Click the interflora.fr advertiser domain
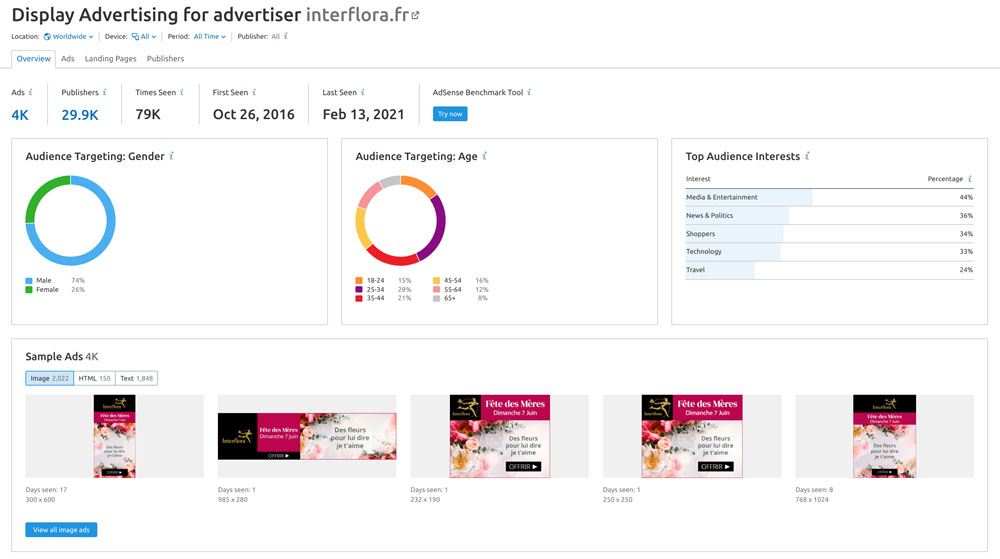 (x=357, y=15)
